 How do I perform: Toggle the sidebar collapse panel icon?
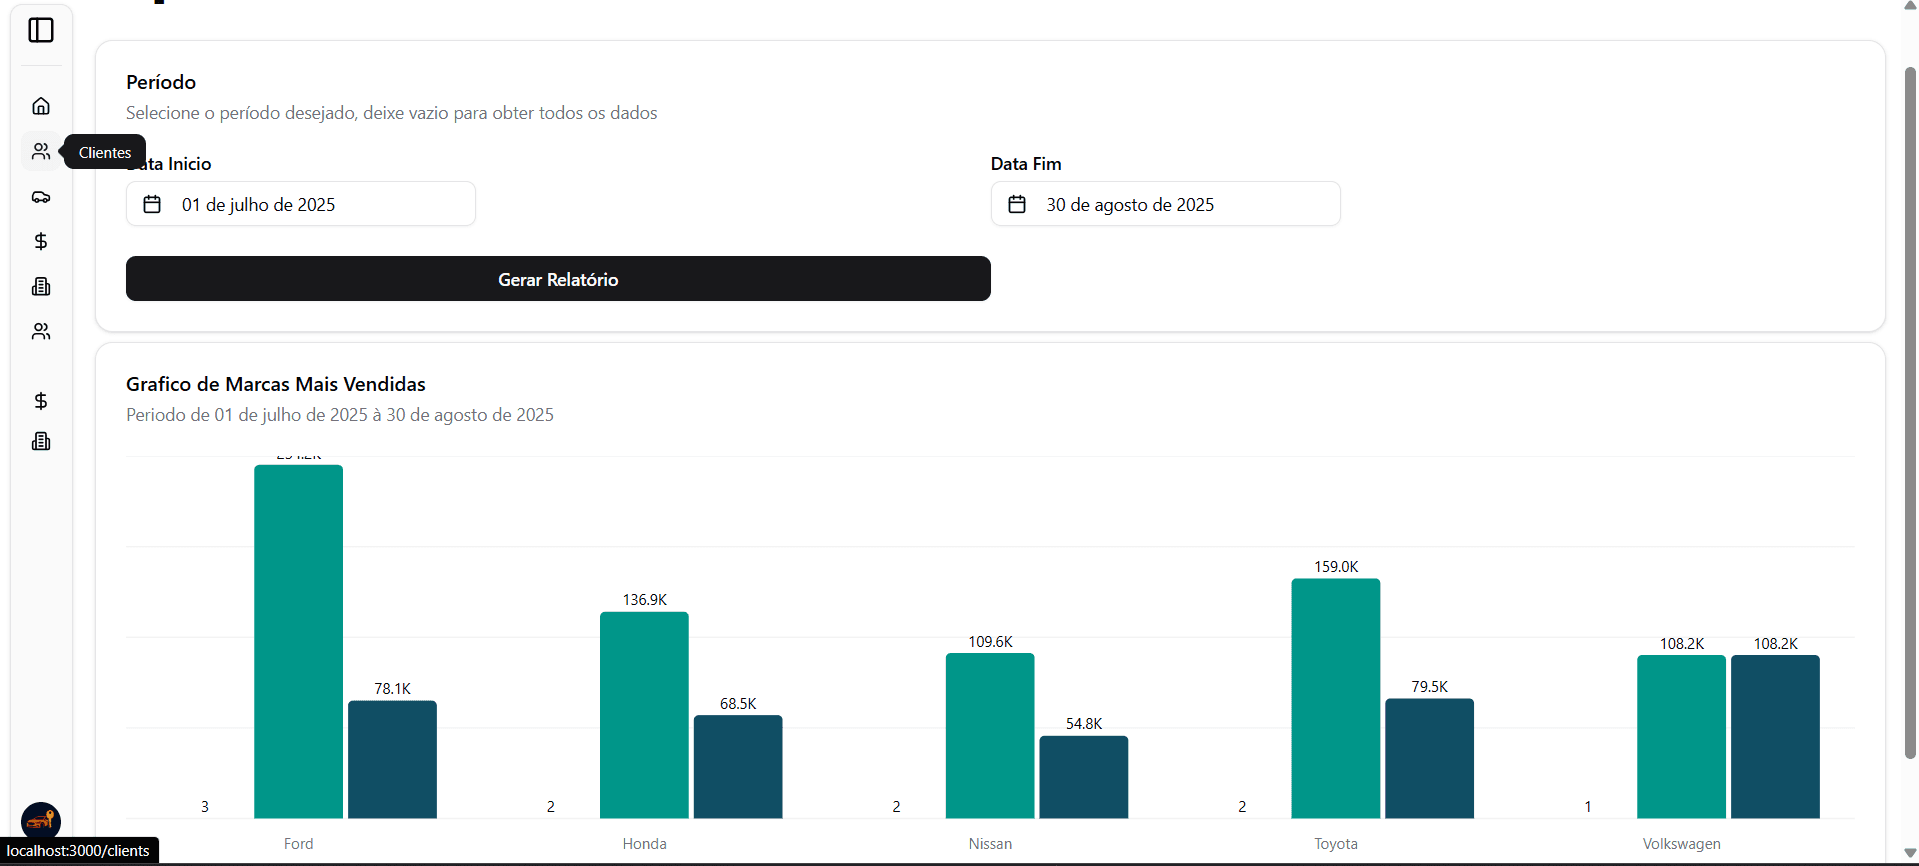pyautogui.click(x=41, y=30)
